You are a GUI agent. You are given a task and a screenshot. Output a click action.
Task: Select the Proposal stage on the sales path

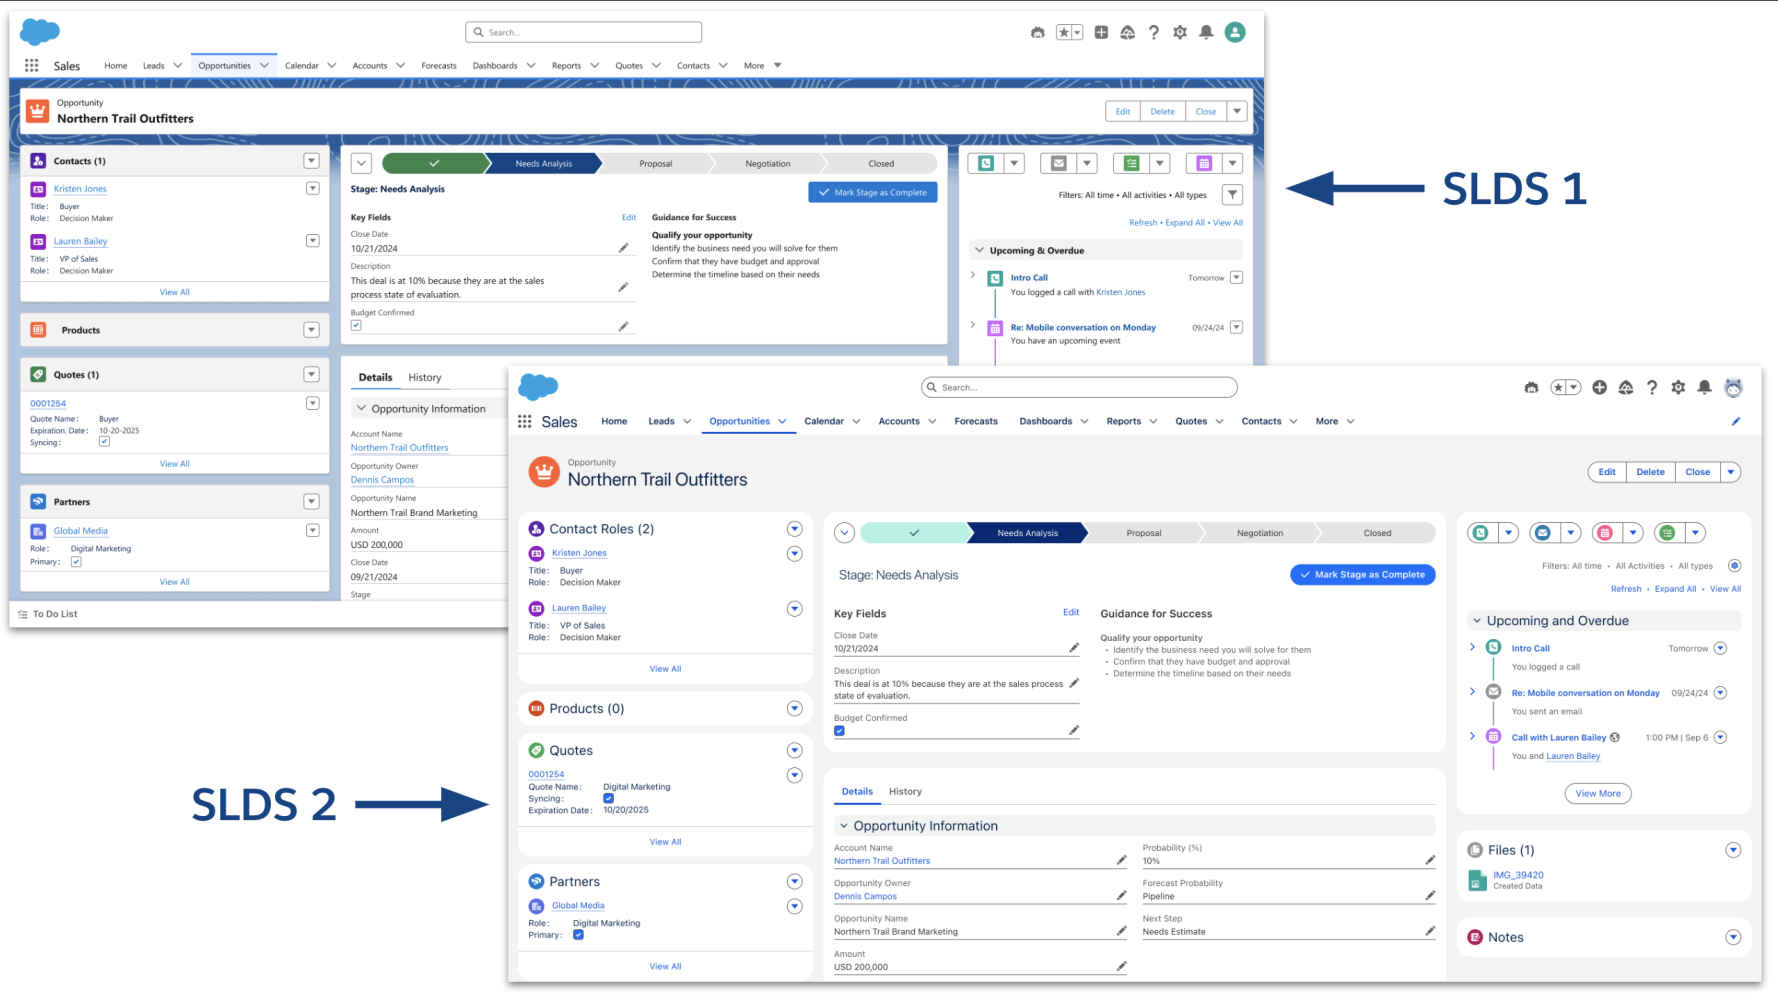(1143, 533)
